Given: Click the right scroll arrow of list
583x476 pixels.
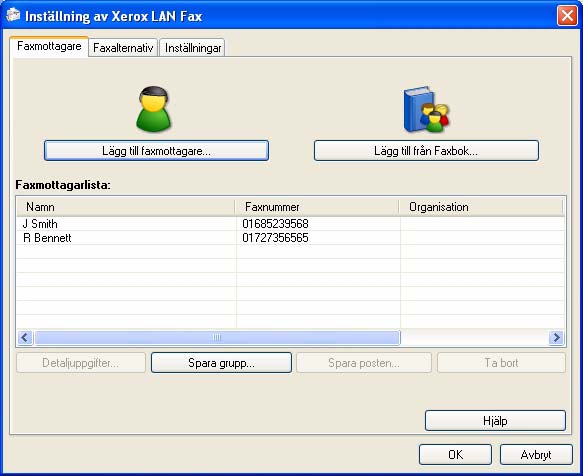Looking at the screenshot, I should click(557, 337).
